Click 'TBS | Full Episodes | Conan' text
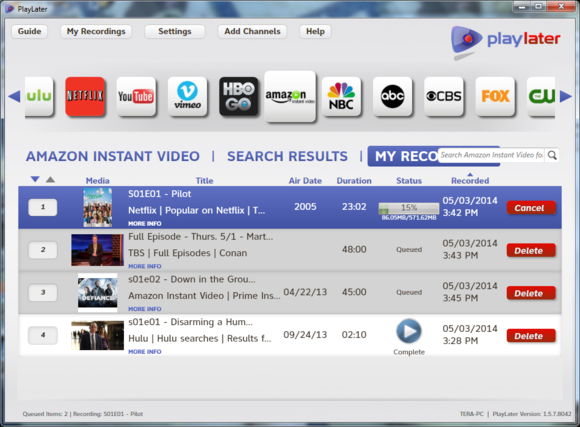580x427 pixels. 188,253
